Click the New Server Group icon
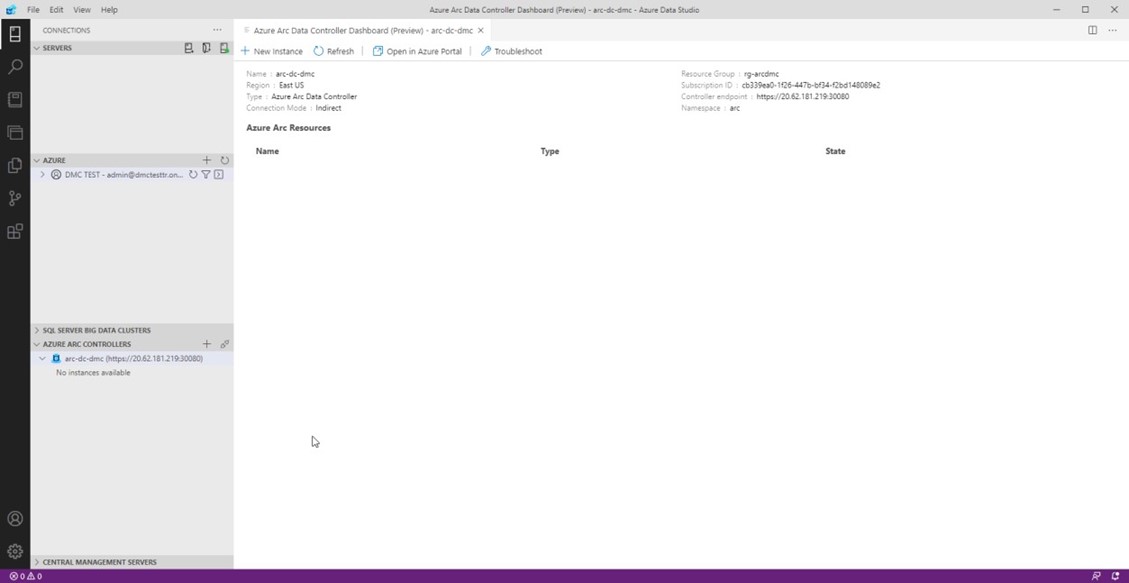 (x=206, y=48)
